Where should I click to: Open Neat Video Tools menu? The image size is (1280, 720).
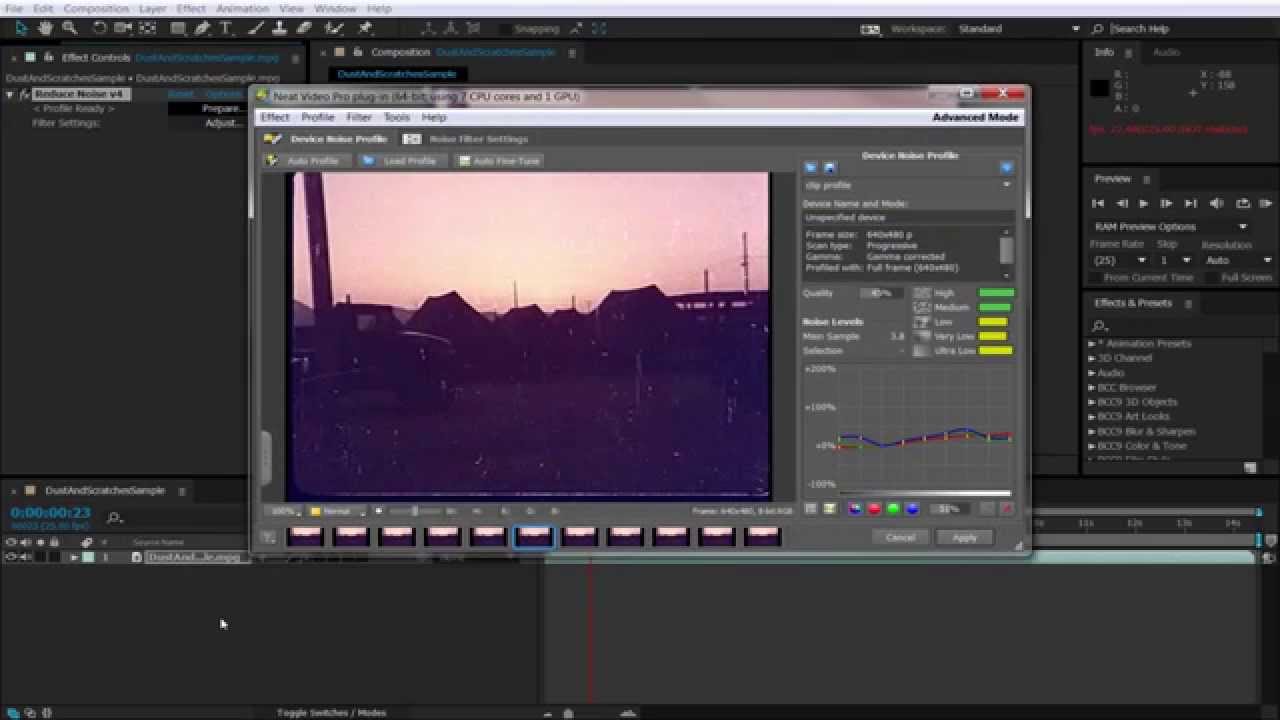pyautogui.click(x=397, y=117)
